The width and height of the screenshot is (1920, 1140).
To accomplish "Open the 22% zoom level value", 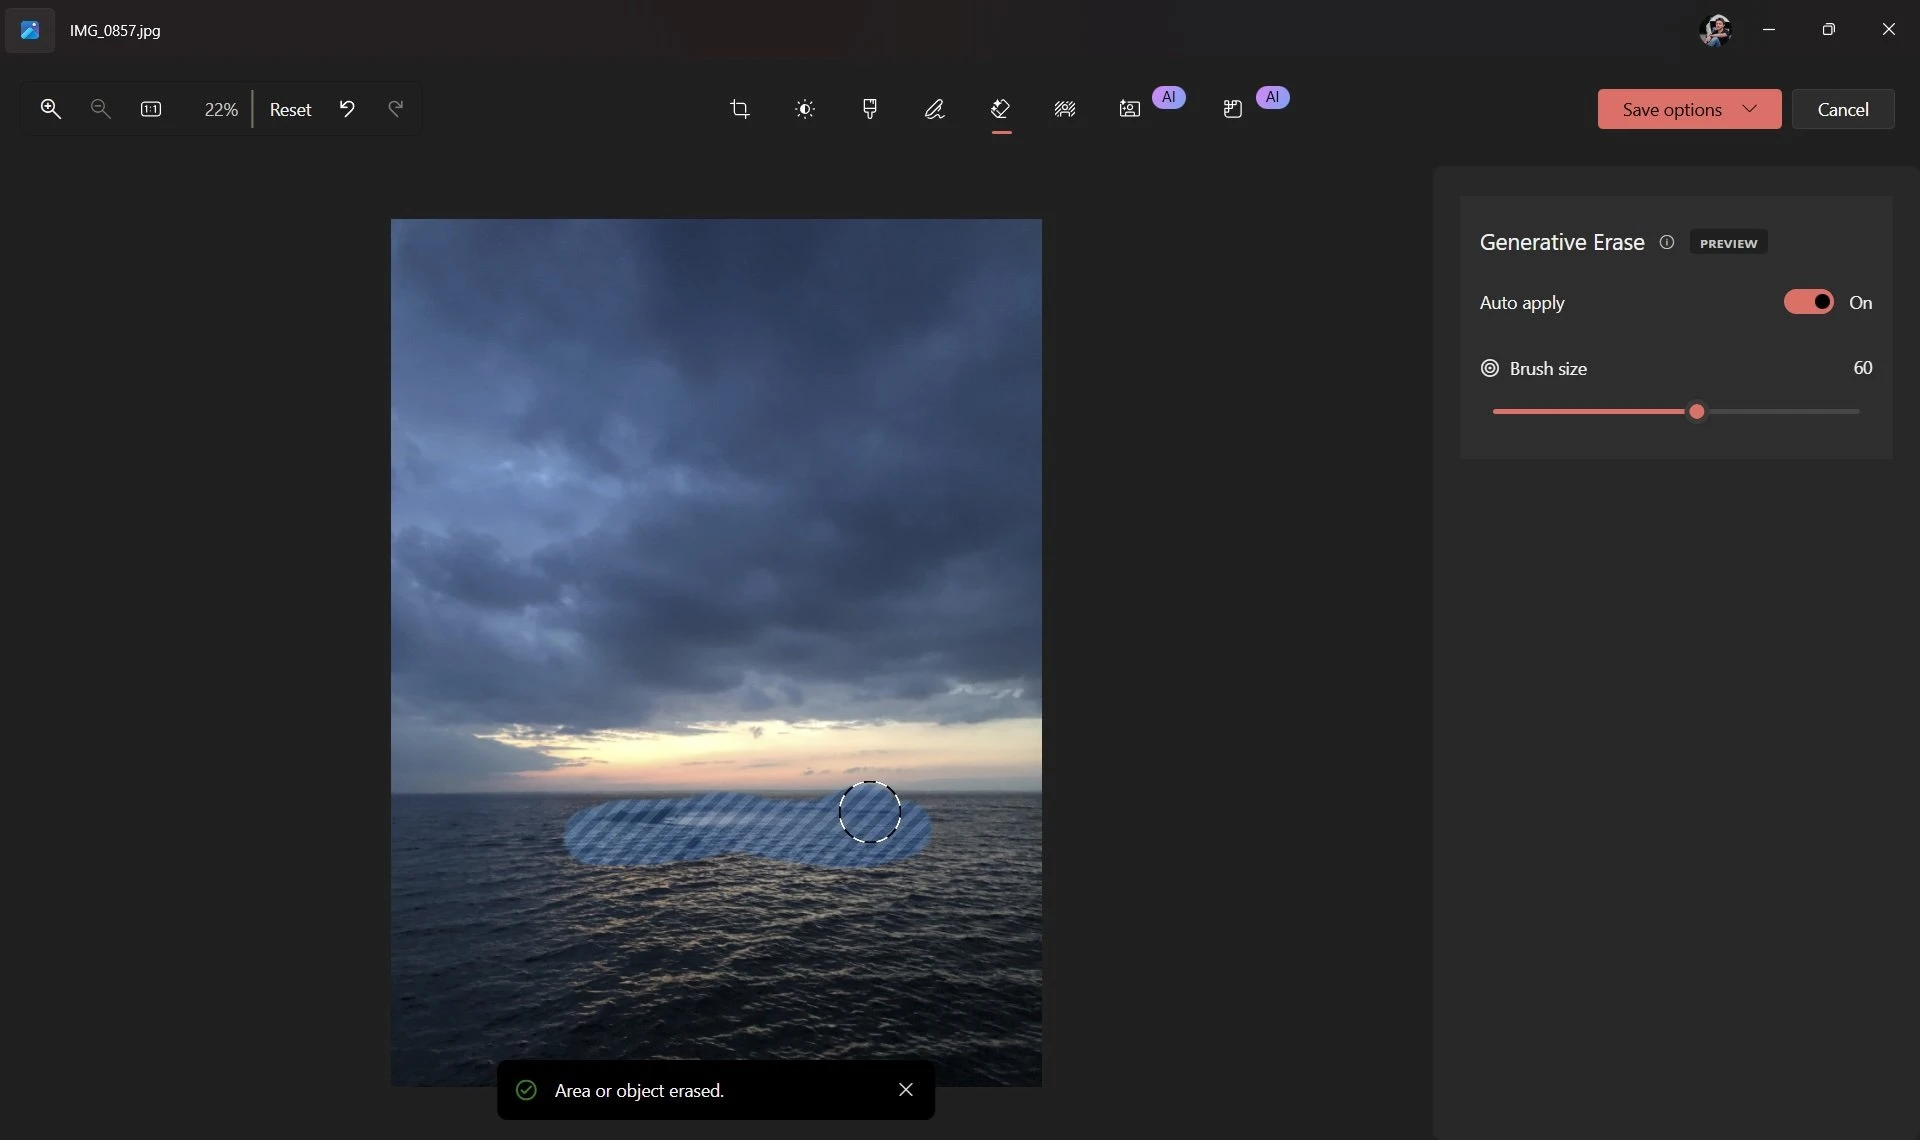I will click(221, 109).
